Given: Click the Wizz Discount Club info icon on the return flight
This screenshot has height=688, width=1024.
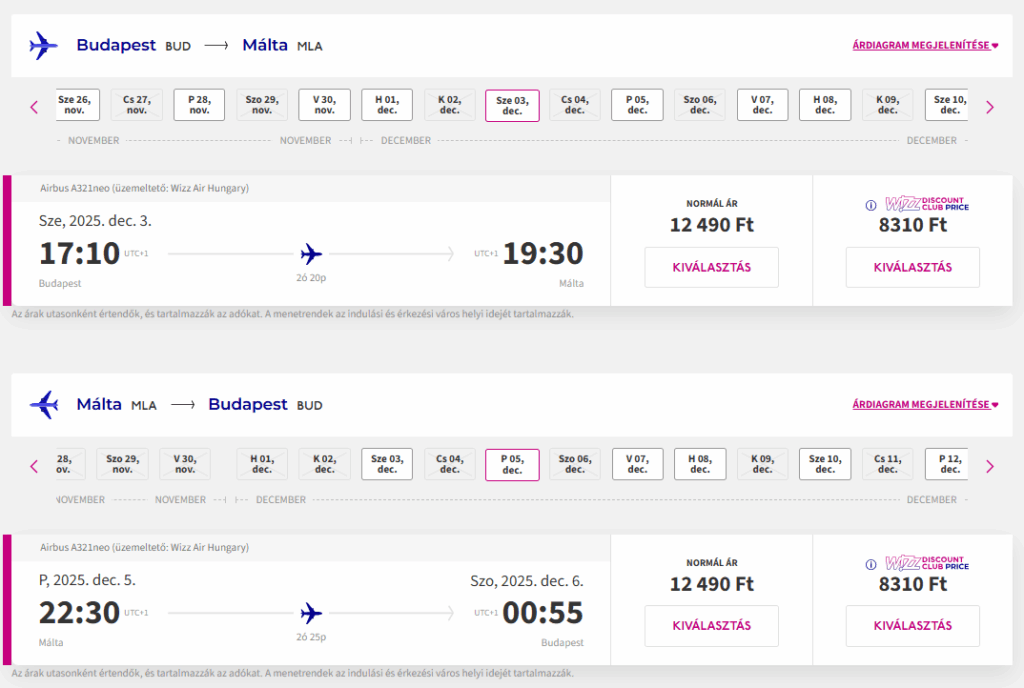Looking at the screenshot, I should click(871, 564).
